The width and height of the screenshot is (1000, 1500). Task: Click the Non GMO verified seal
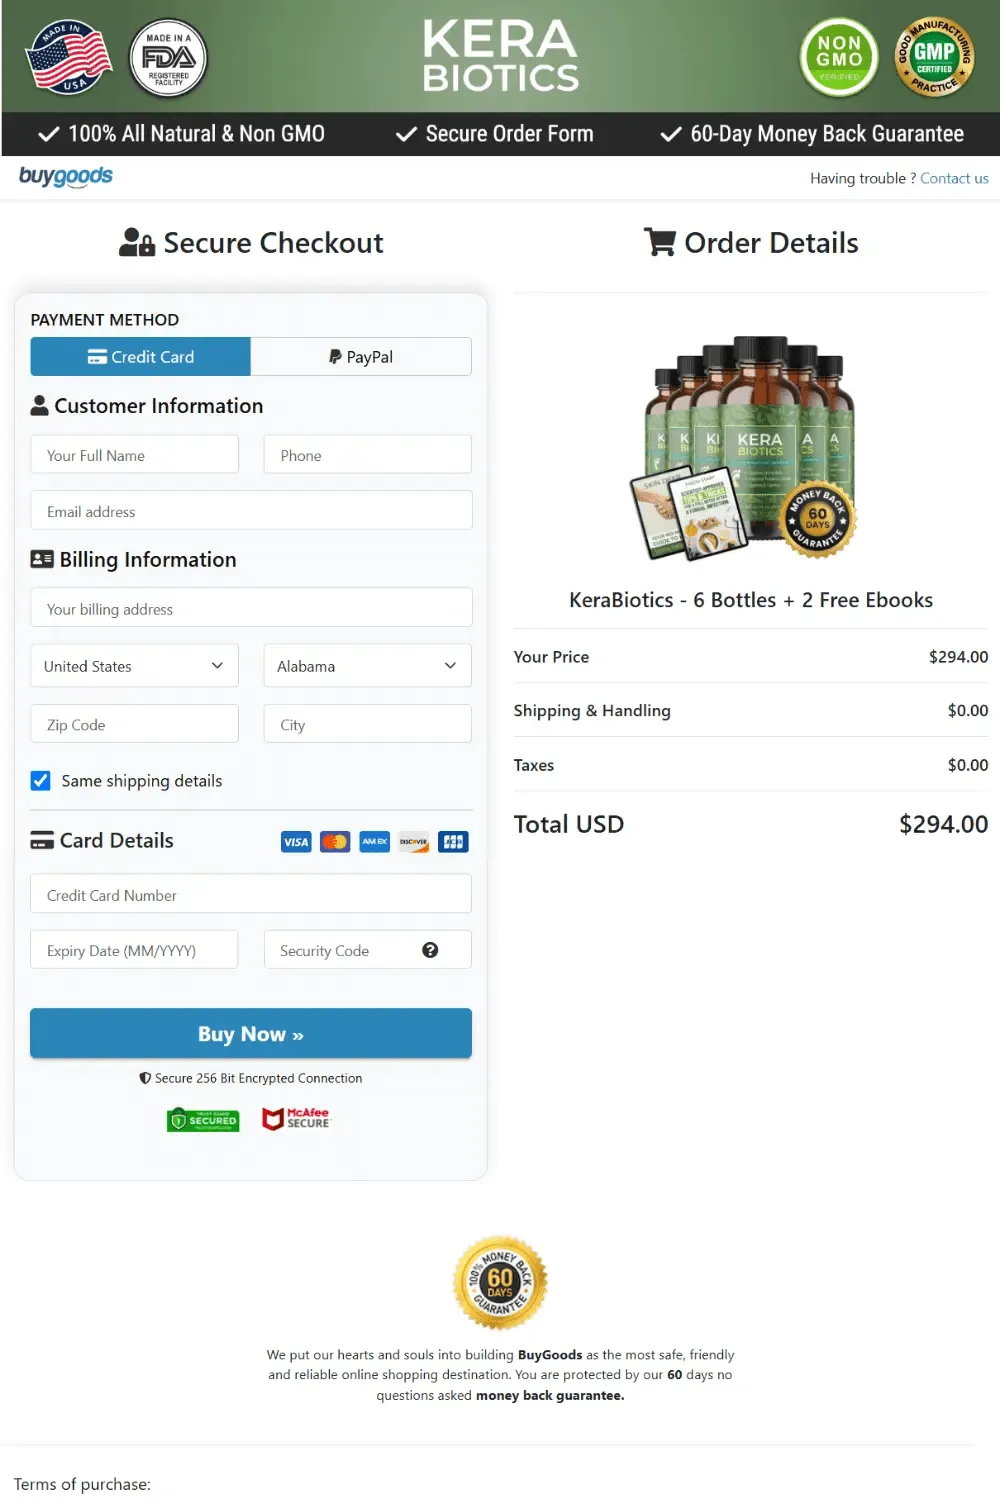pos(838,58)
